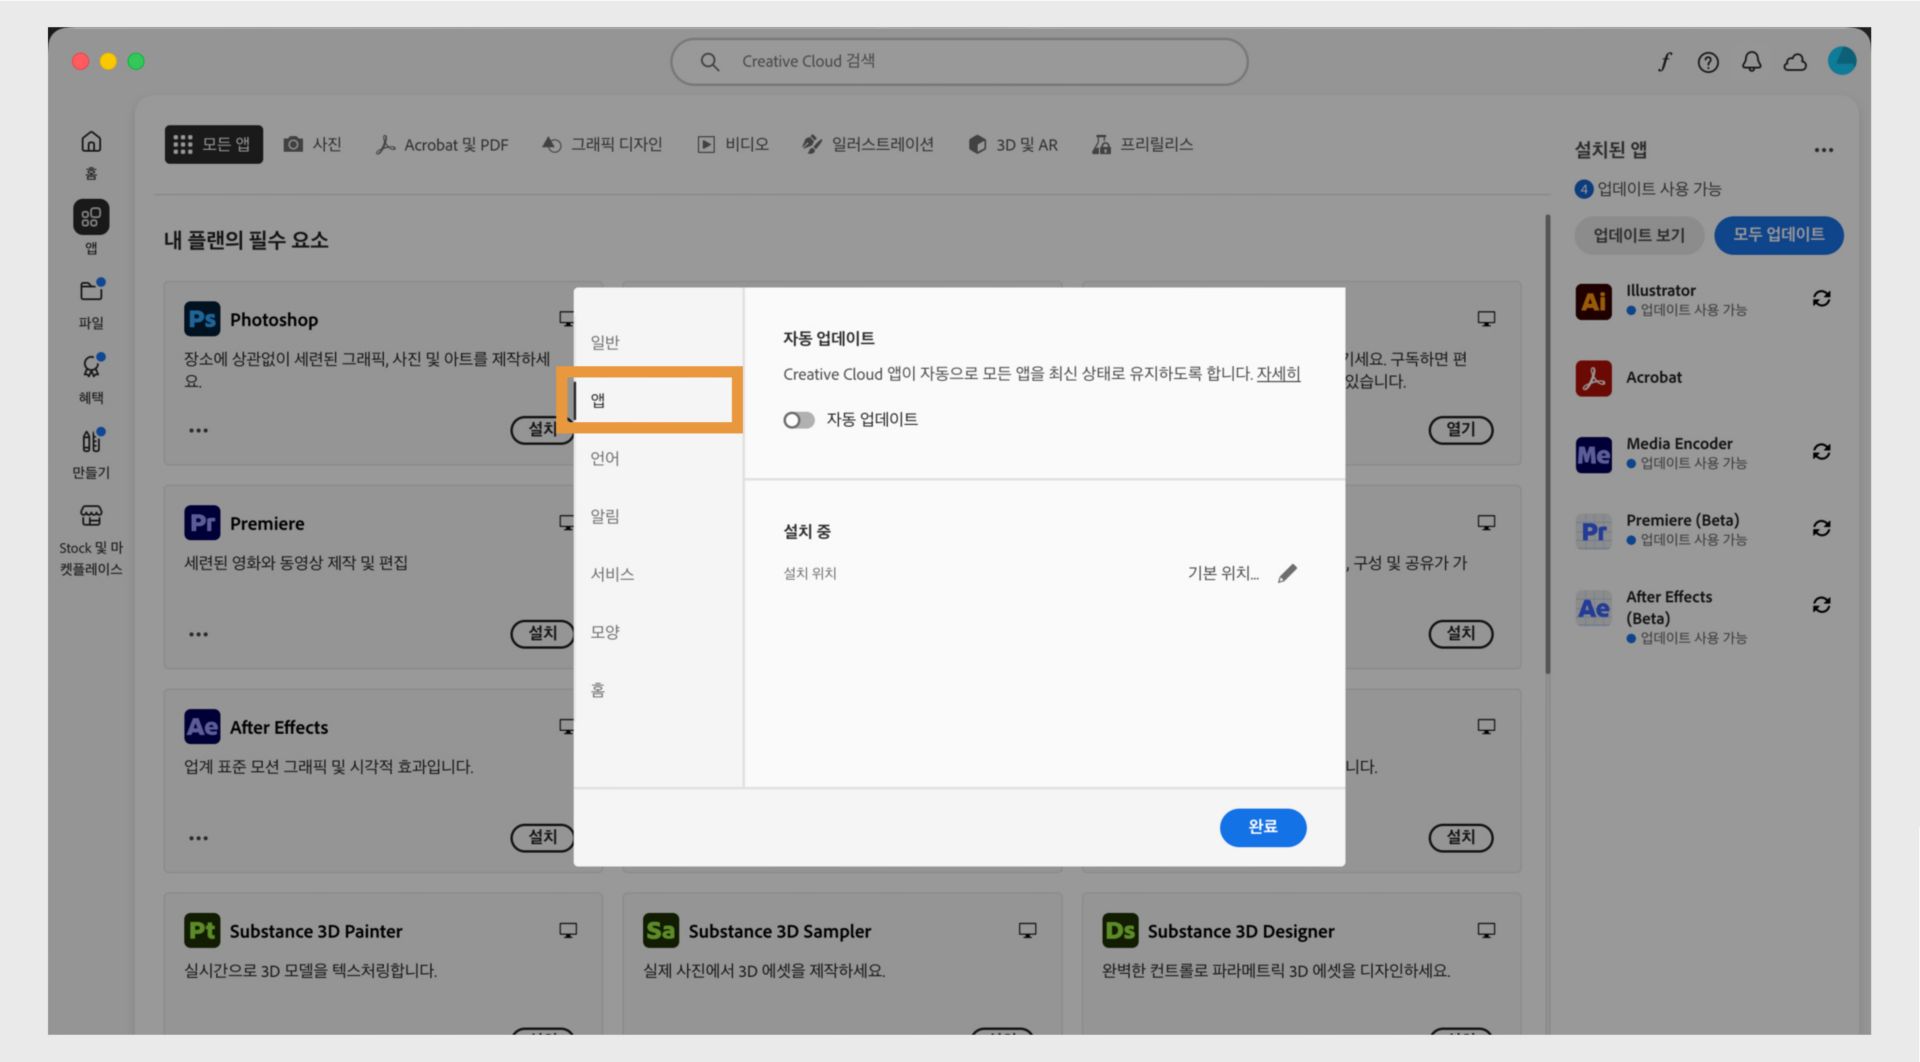Open the installed apps three-dot menu
1920x1062 pixels.
point(1824,150)
